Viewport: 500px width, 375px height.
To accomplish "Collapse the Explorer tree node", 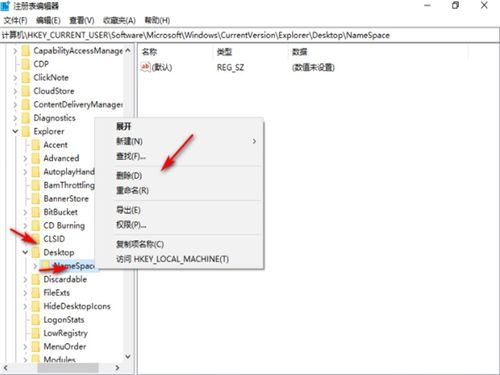I will pos(15,131).
